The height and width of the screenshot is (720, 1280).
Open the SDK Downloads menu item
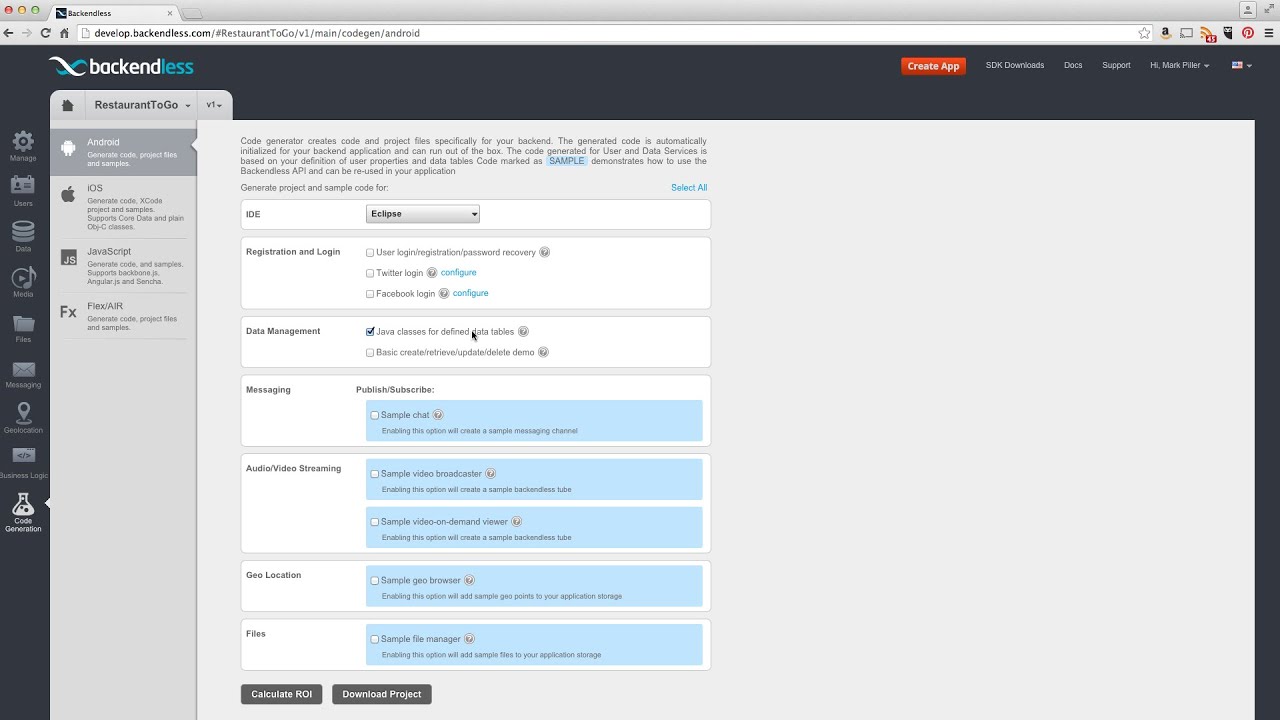click(1015, 66)
